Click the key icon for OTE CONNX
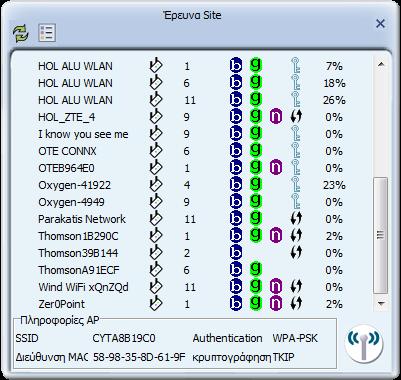This screenshot has width=401, height=380. click(296, 150)
